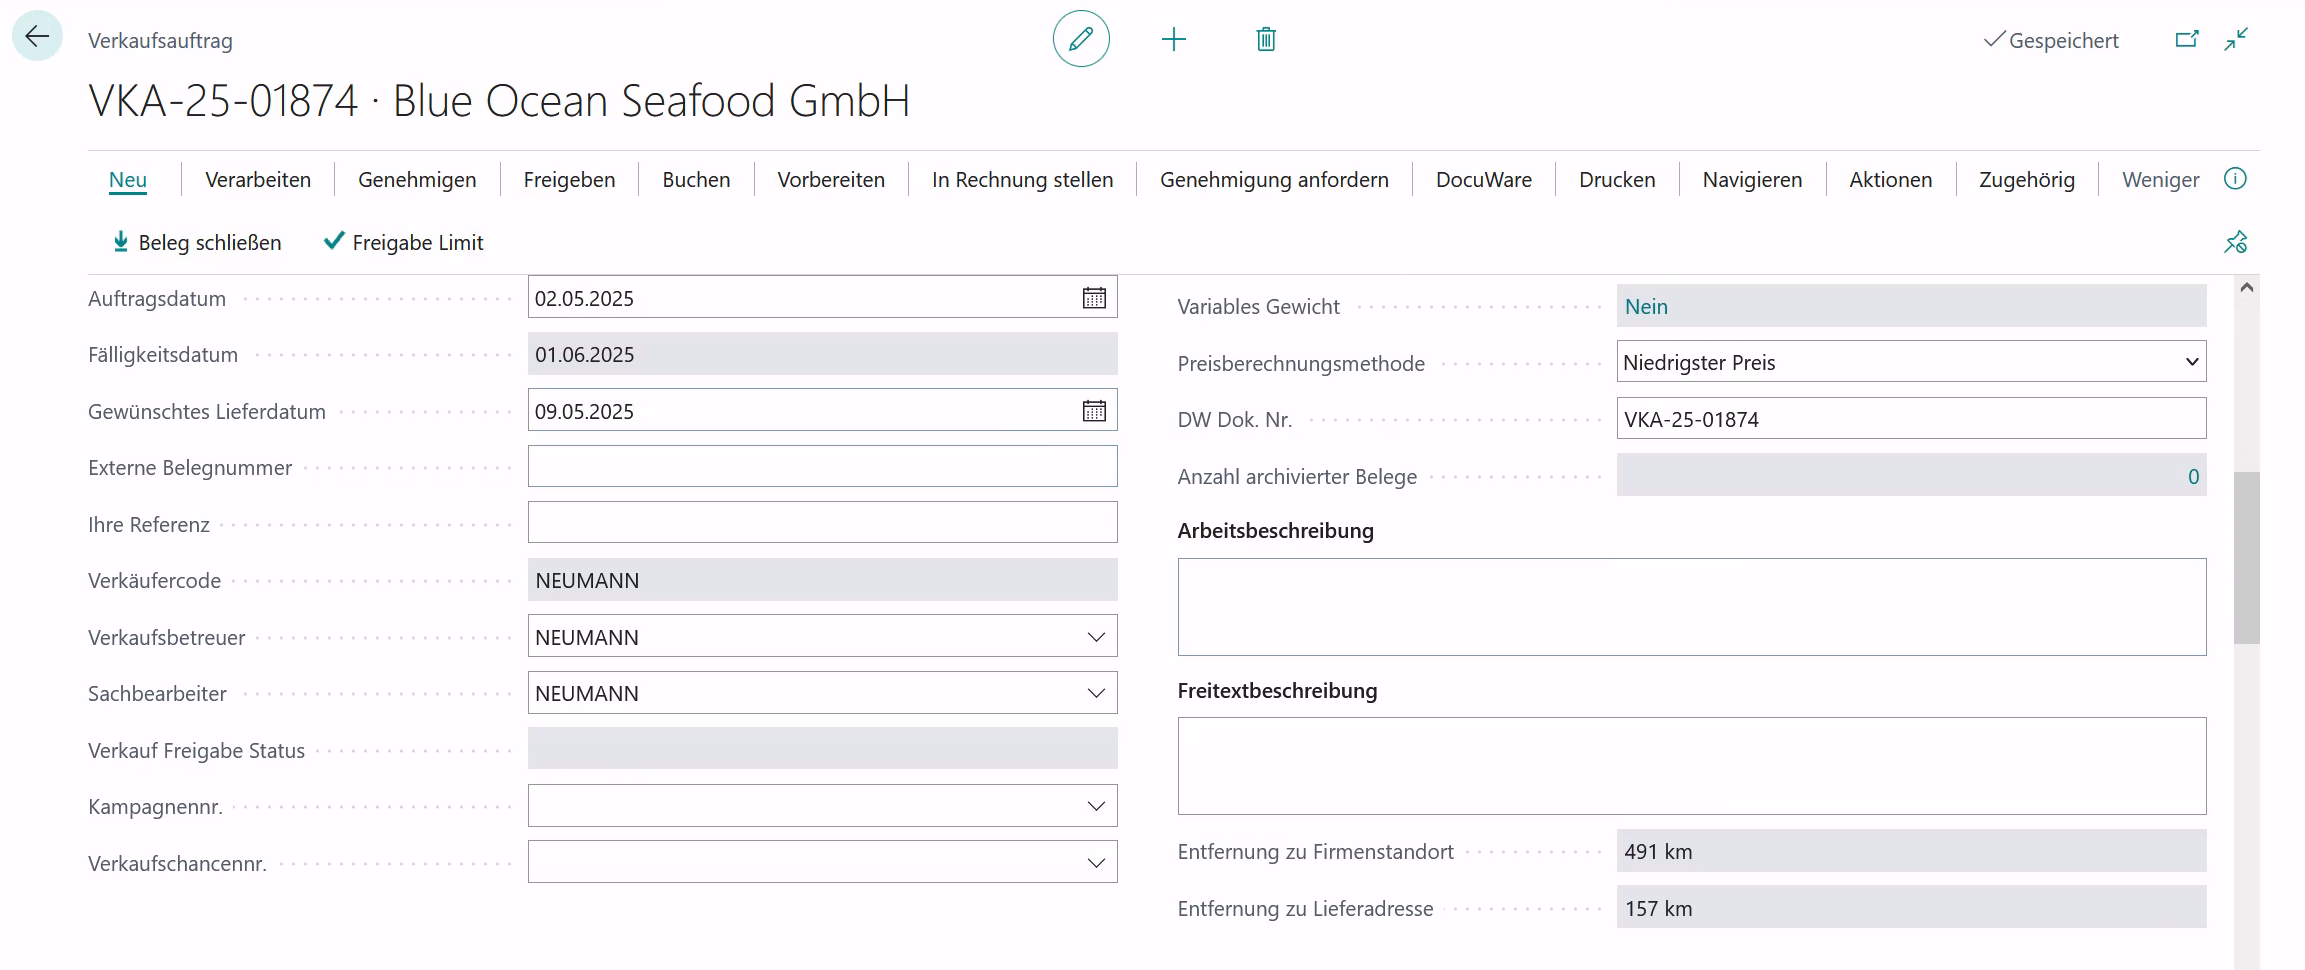Screen dimensions: 2305x970
Task: Expand the Verkaufsbetreuer dropdown
Action: click(1096, 637)
